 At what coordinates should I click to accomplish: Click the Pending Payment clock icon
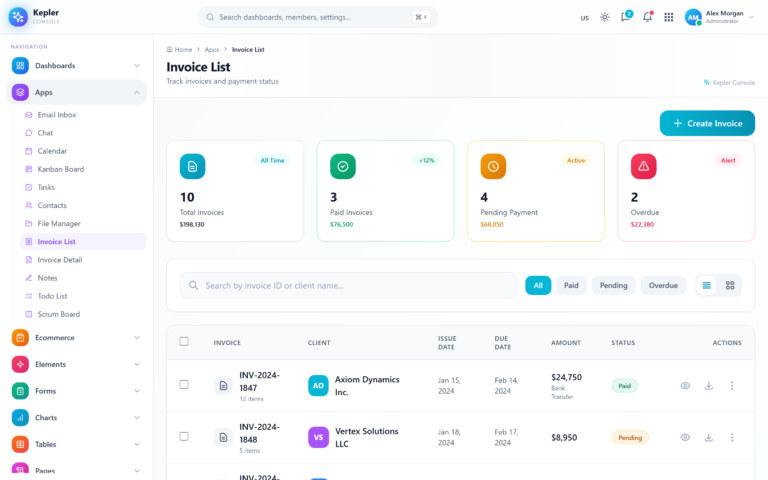493,167
